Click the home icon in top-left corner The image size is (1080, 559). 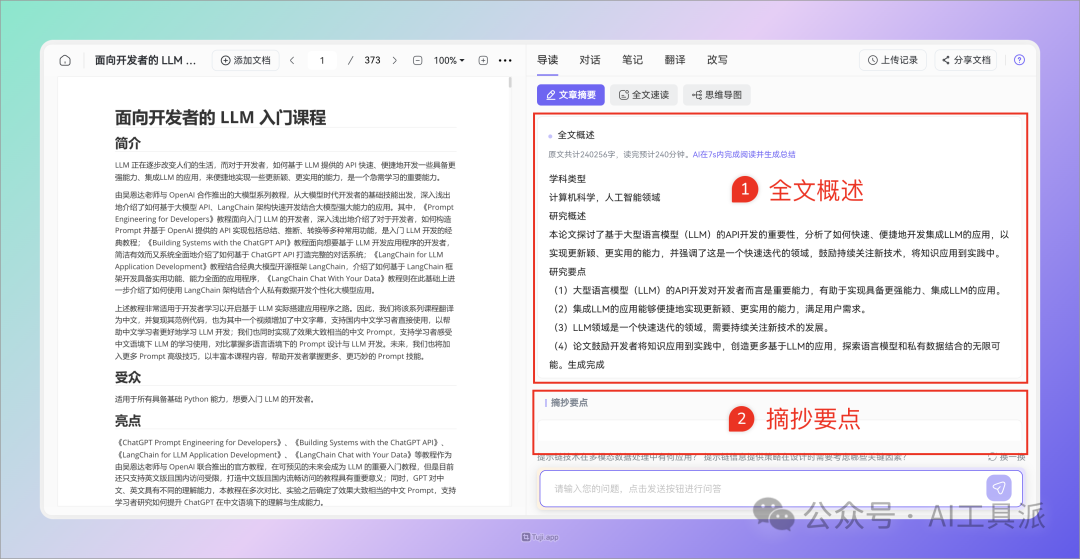point(65,60)
